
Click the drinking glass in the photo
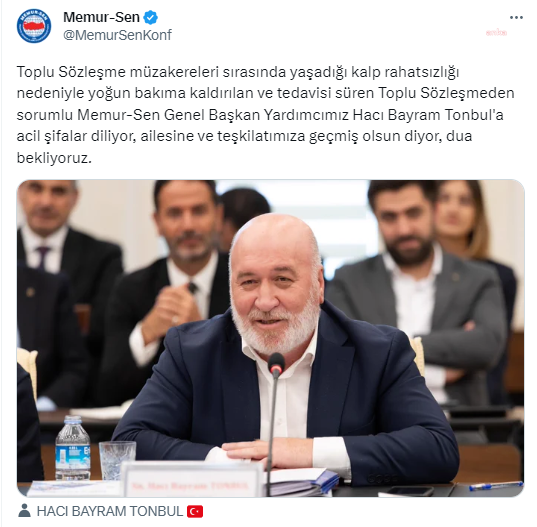coord(117,460)
